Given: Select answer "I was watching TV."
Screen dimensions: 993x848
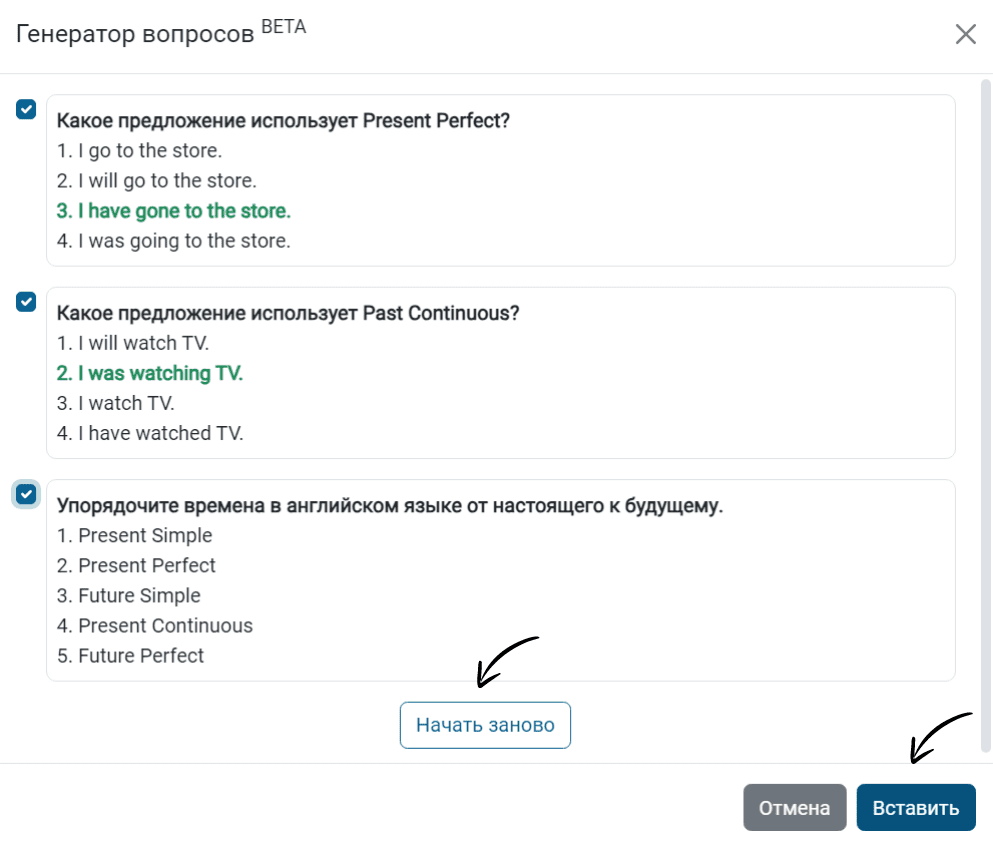Looking at the screenshot, I should (149, 373).
